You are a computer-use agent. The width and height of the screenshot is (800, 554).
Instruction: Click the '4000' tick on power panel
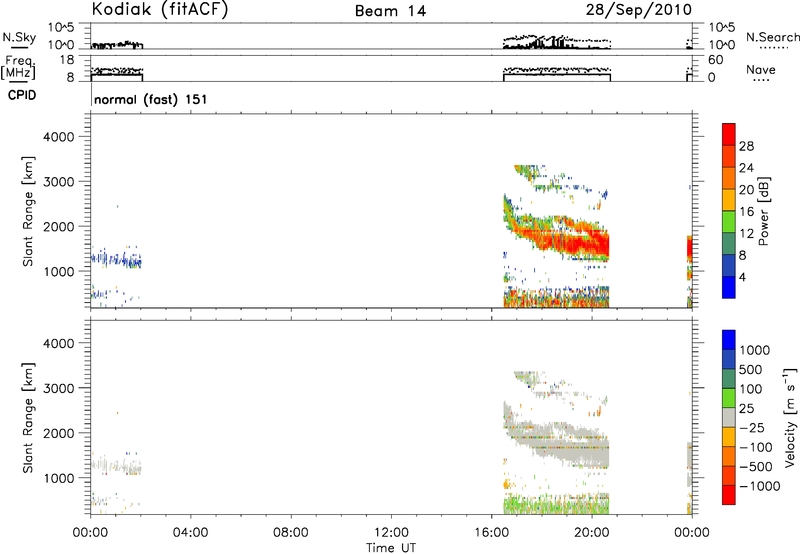point(59,137)
